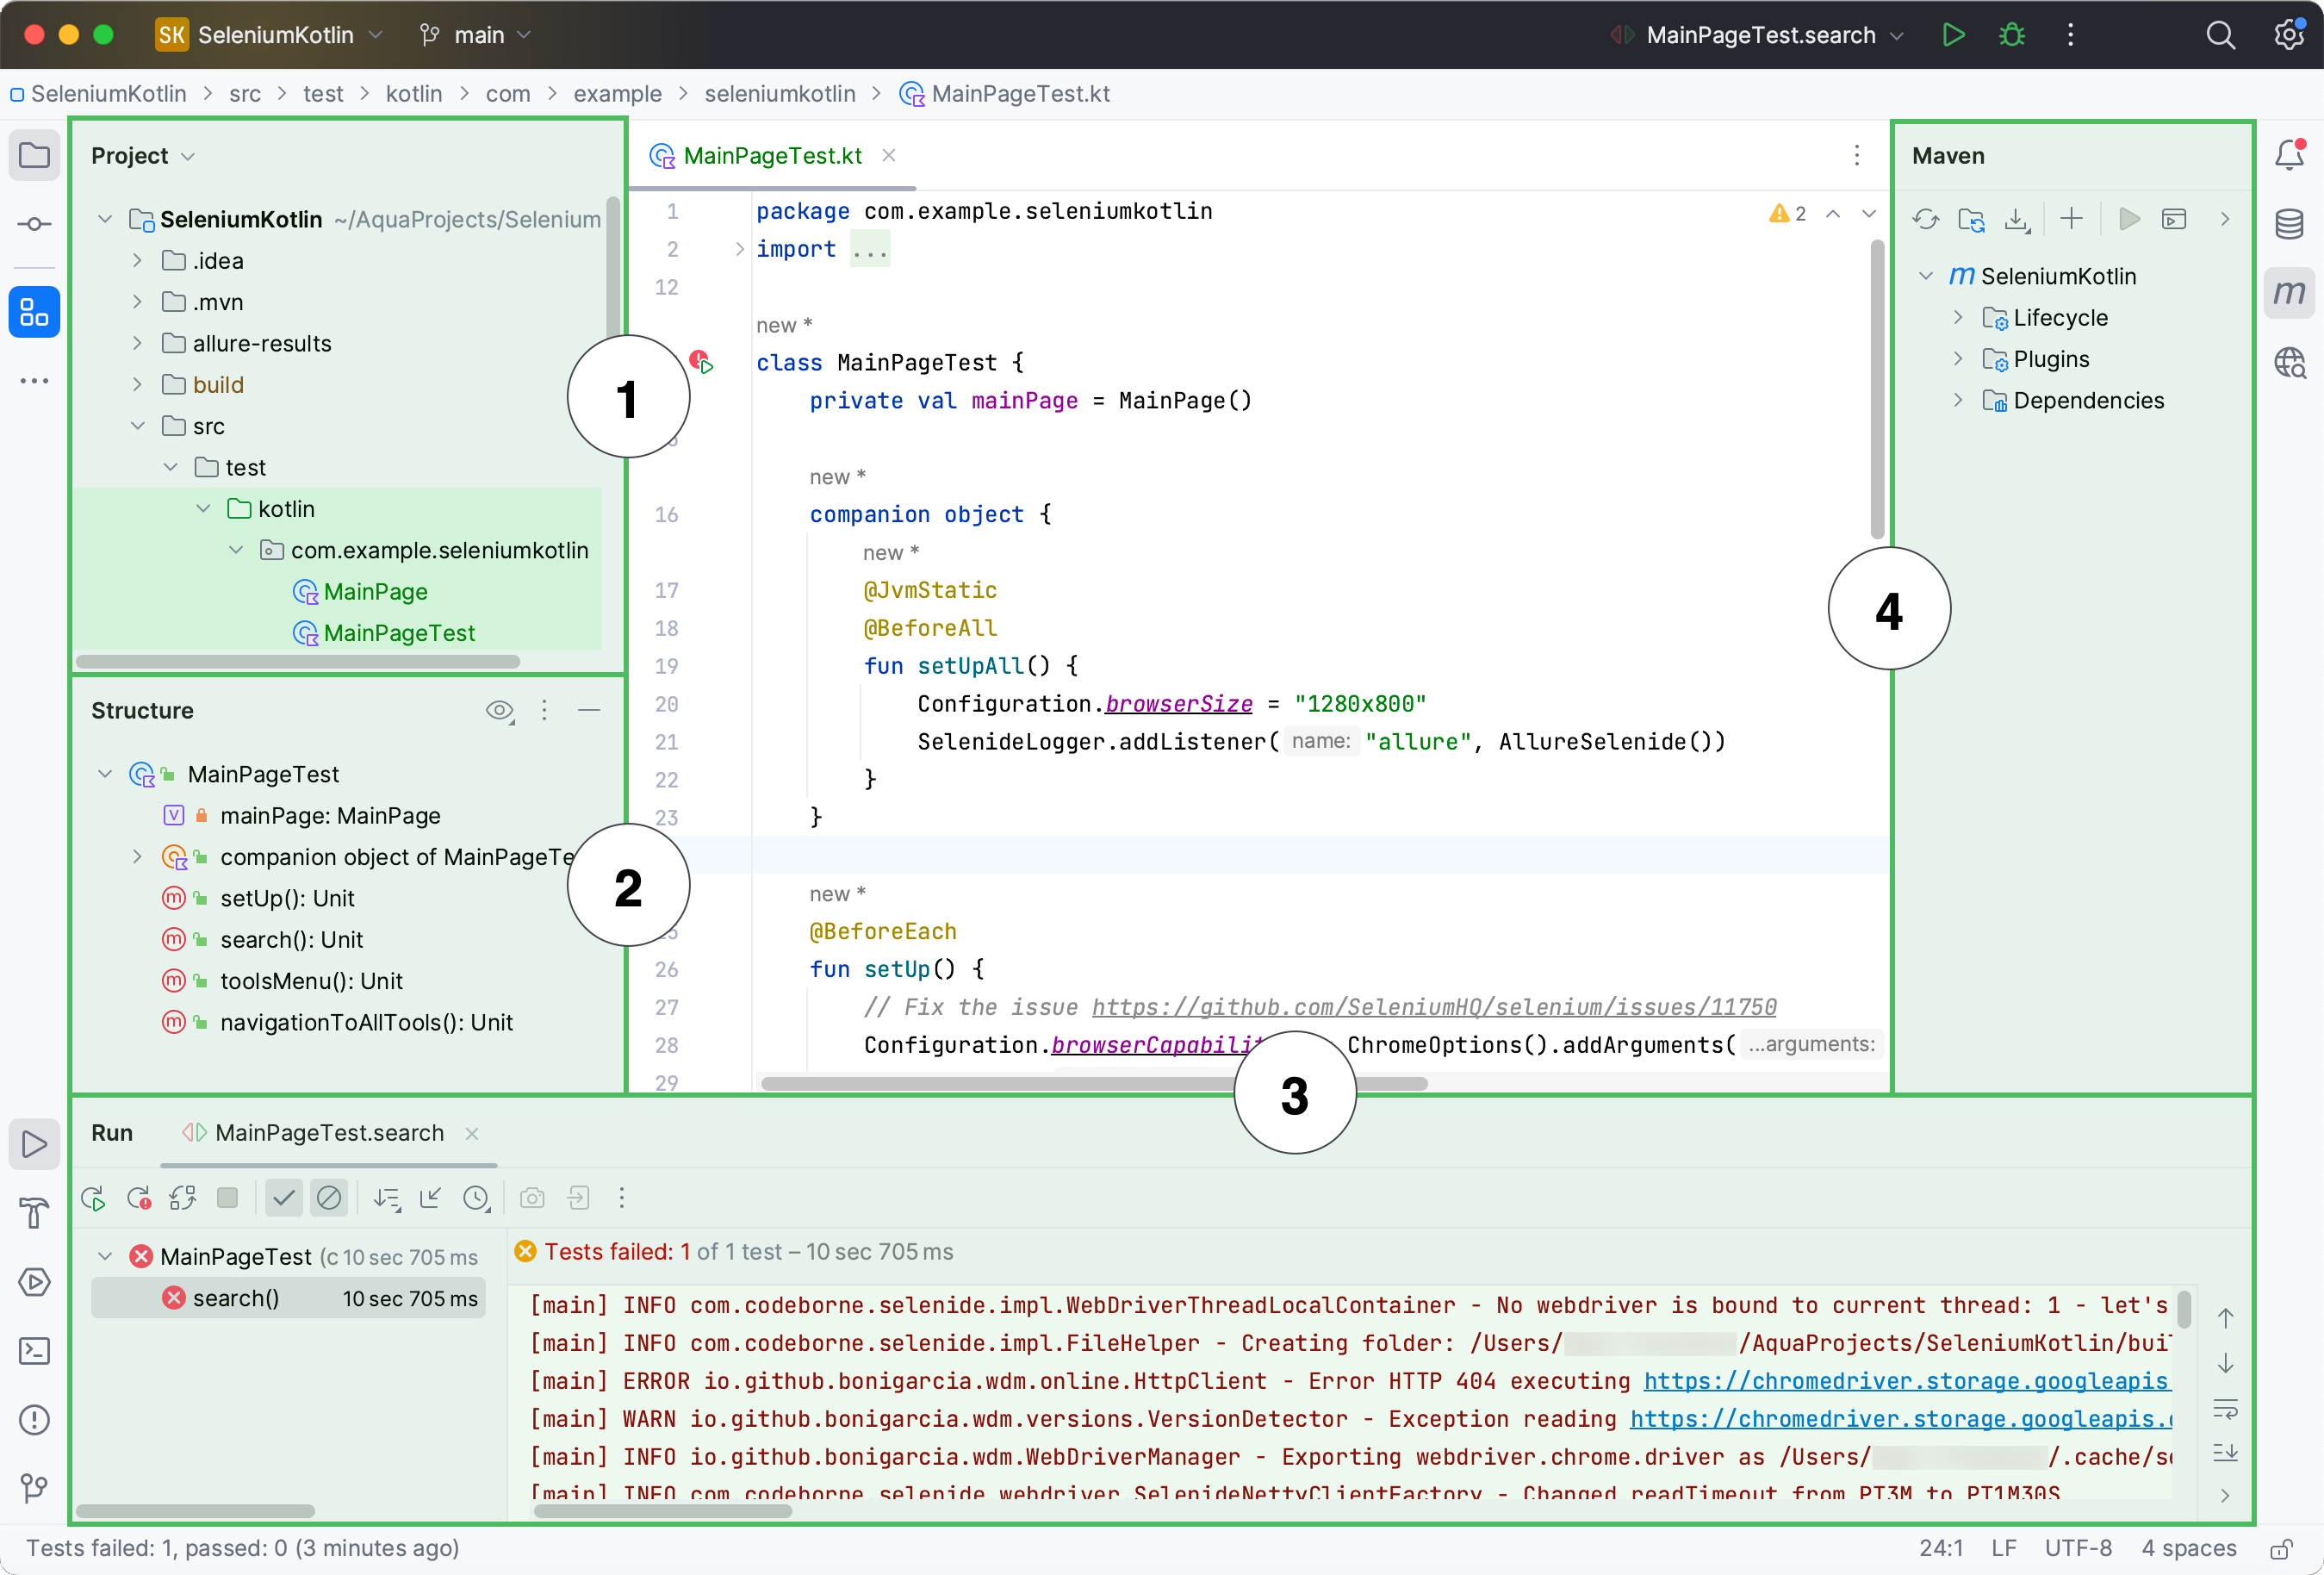Expand Maven Lifecycle node
Image resolution: width=2324 pixels, height=1575 pixels.
point(1958,317)
